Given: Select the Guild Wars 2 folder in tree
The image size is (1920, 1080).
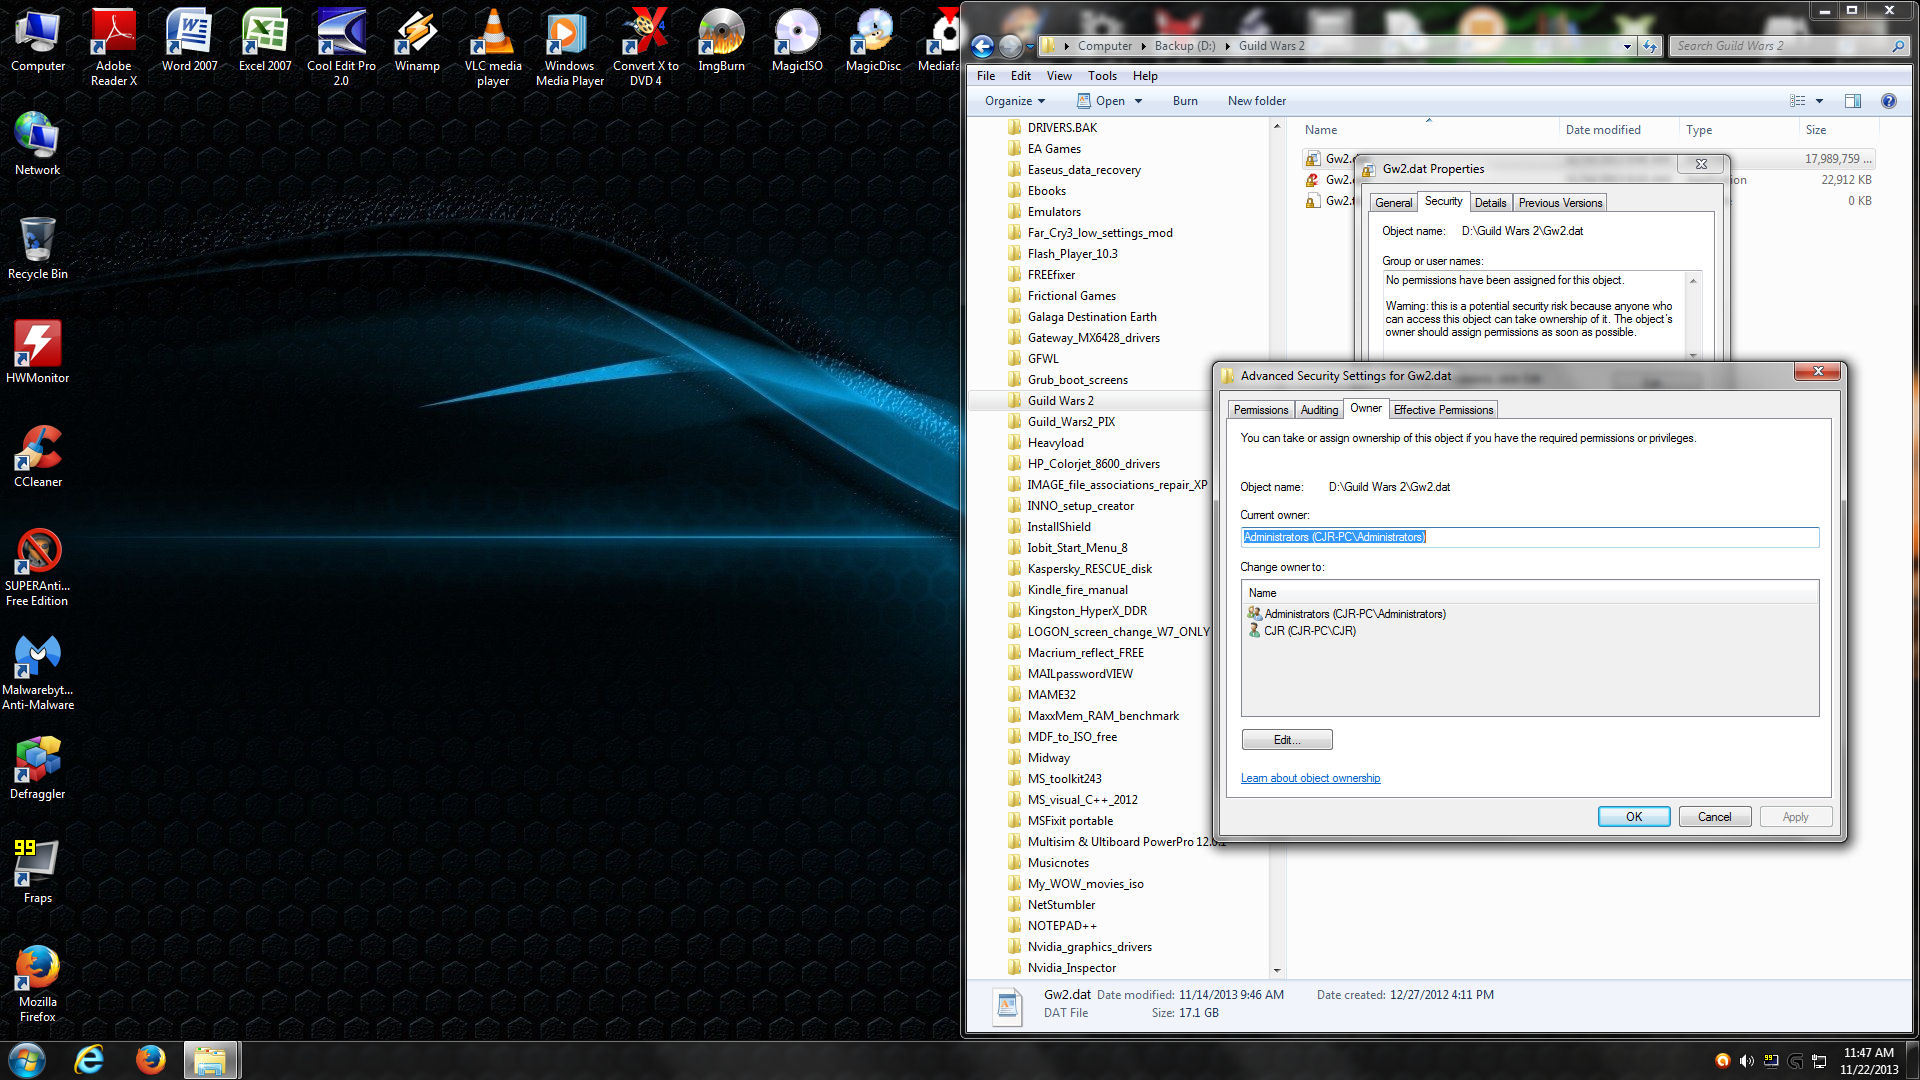Looking at the screenshot, I should tap(1060, 401).
